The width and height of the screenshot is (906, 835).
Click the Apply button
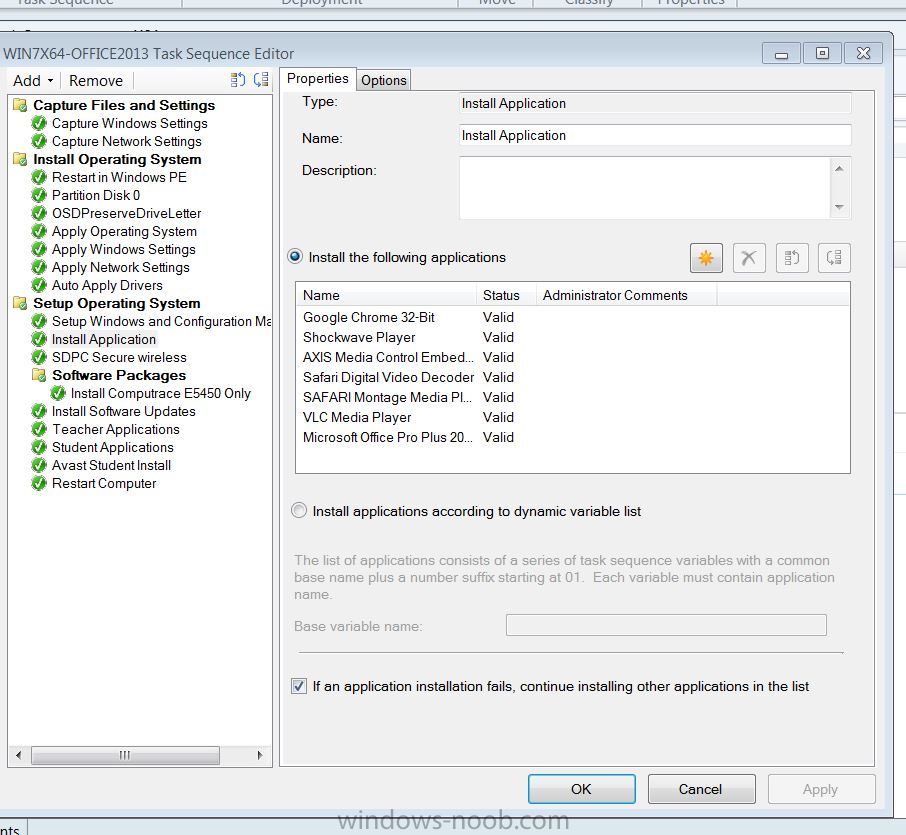coord(821,789)
